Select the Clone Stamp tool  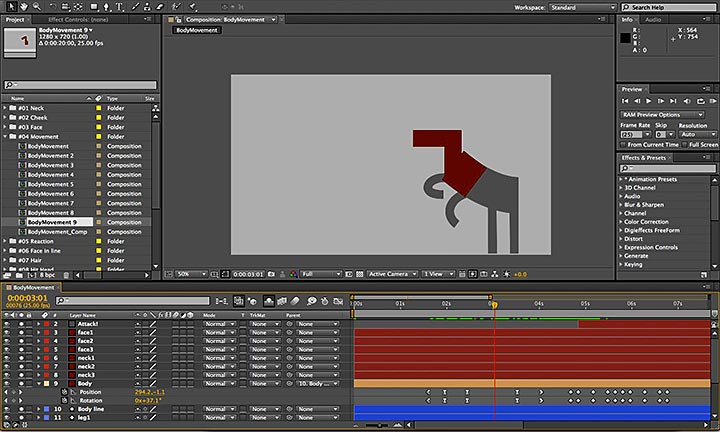pyautogui.click(x=147, y=6)
